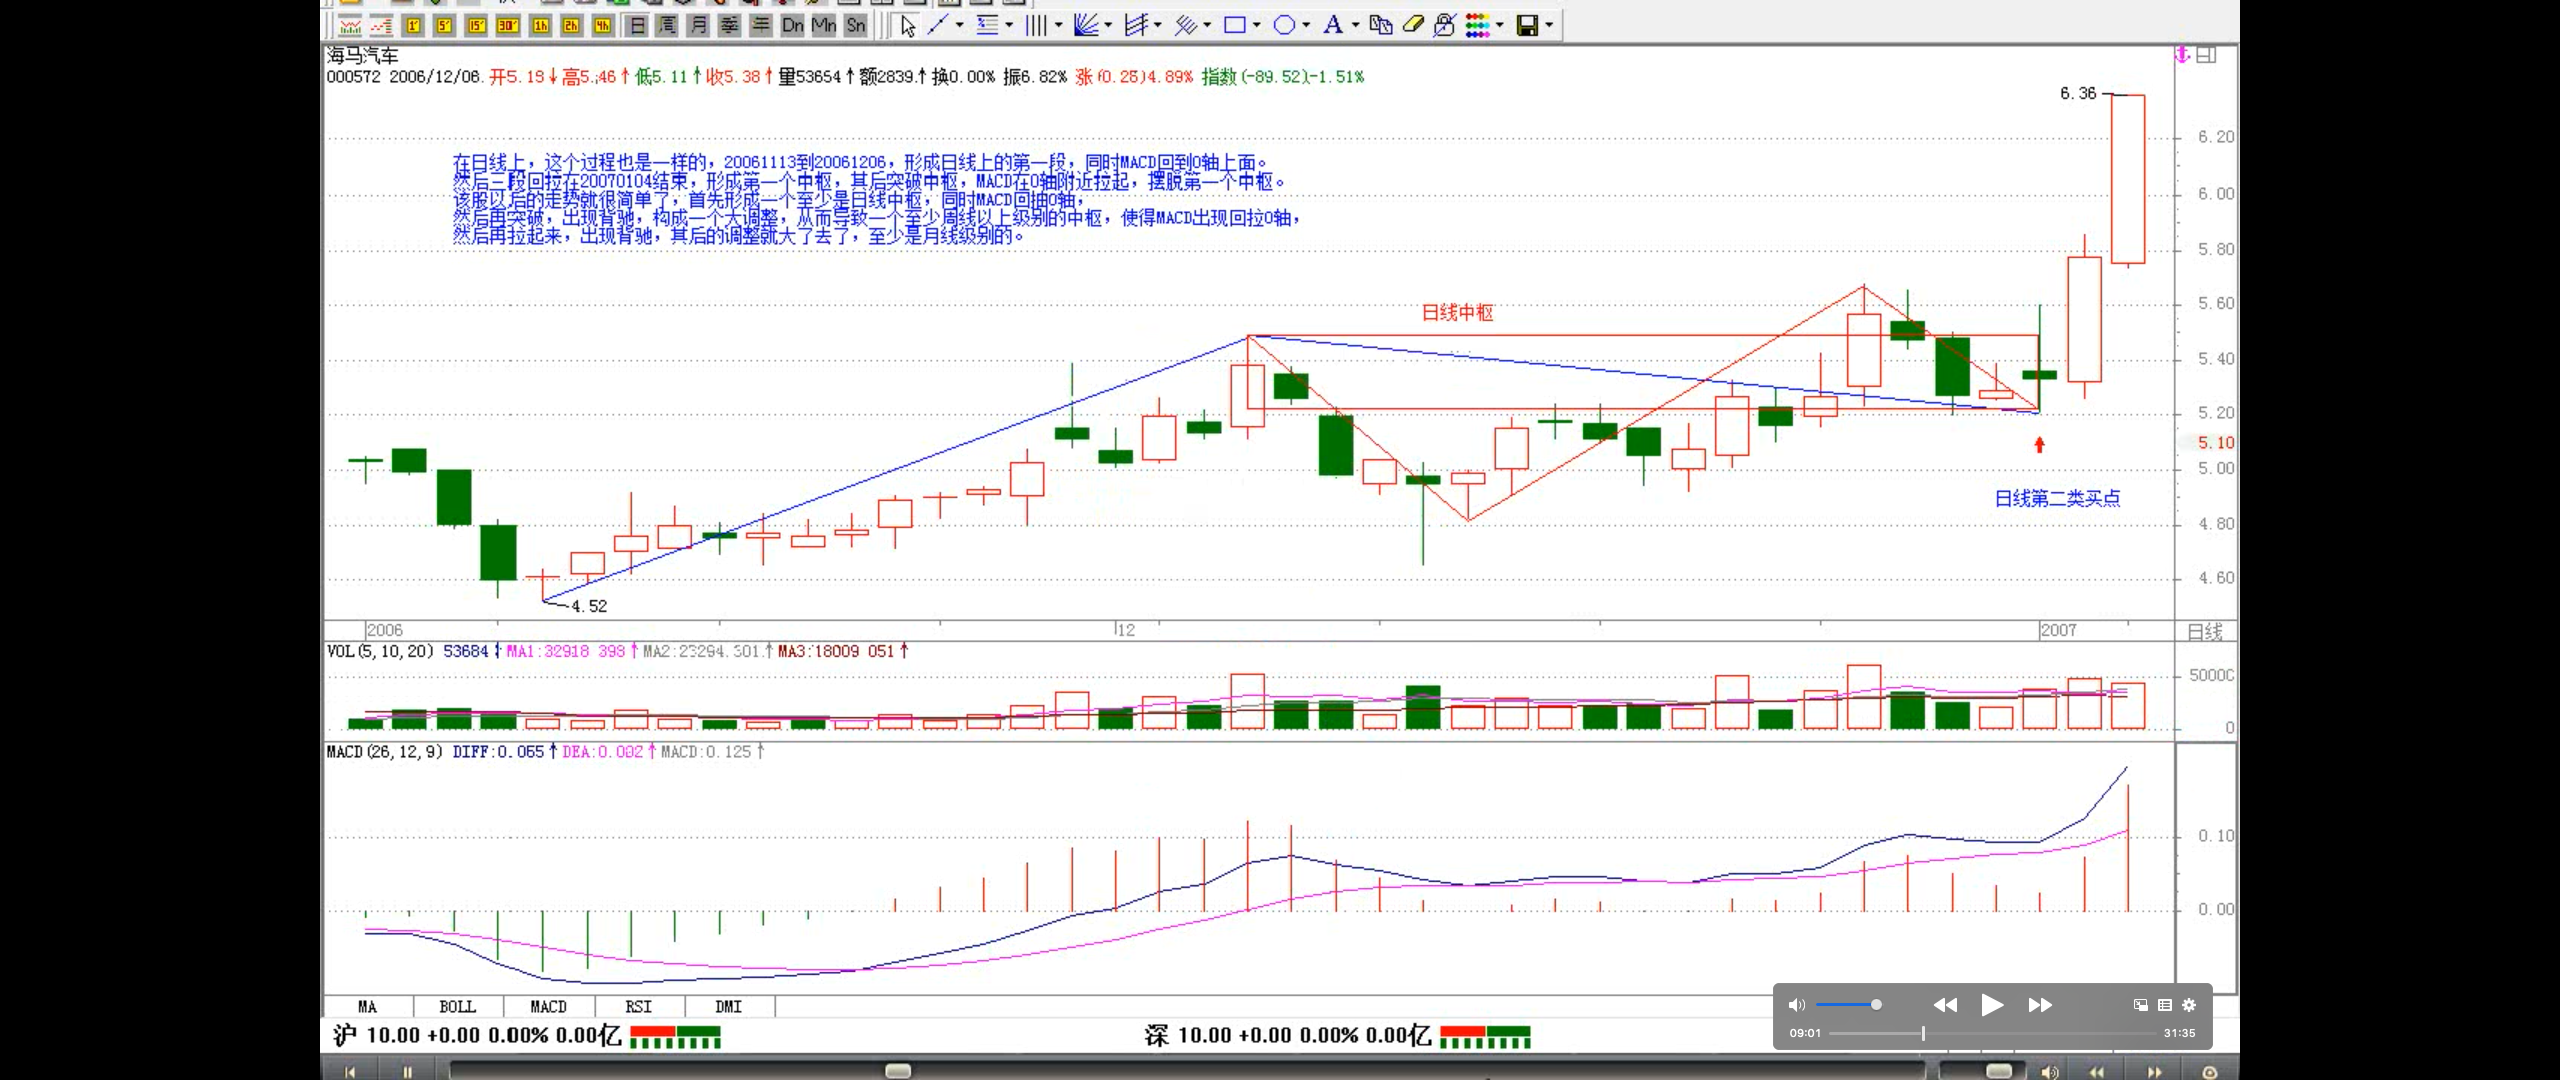This screenshot has width=2560, height=1080.
Task: Select the vertical cycle lines tool
Action: click(x=1036, y=26)
